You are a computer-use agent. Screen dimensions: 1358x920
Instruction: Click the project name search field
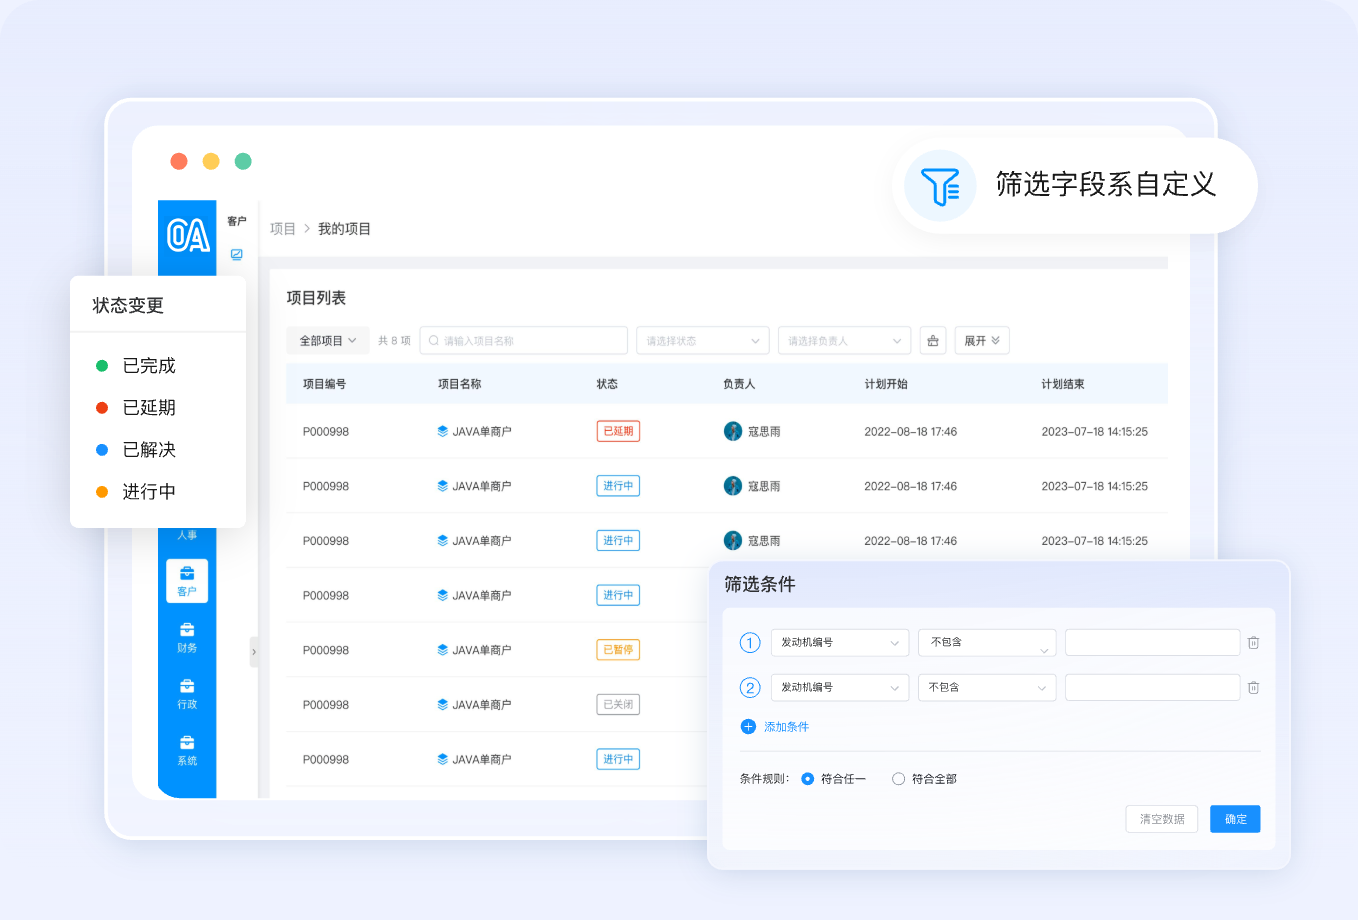point(524,341)
